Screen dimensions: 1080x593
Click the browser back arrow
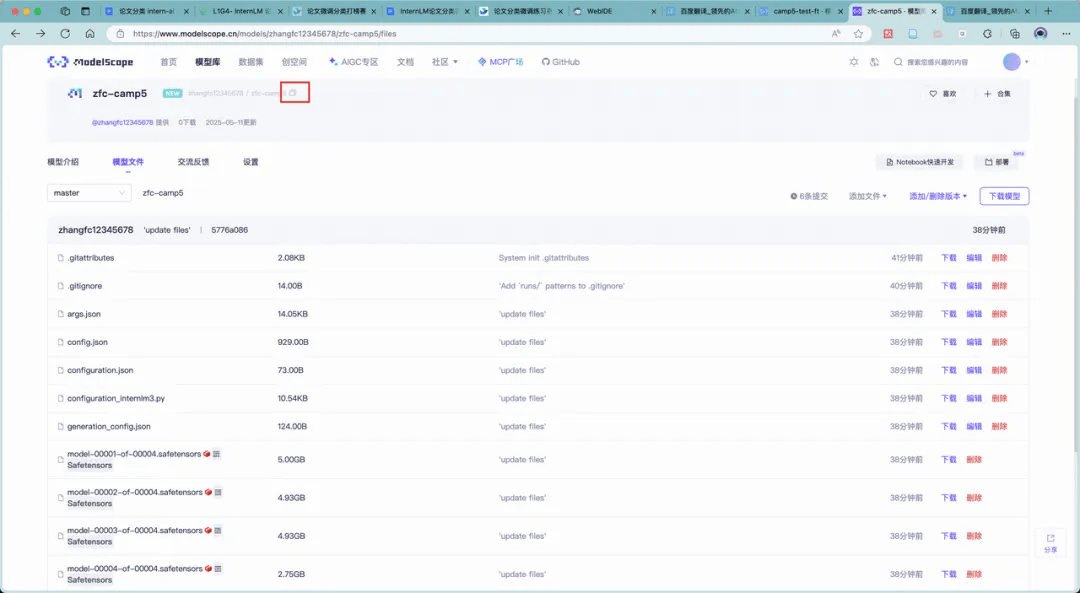[x=15, y=34]
